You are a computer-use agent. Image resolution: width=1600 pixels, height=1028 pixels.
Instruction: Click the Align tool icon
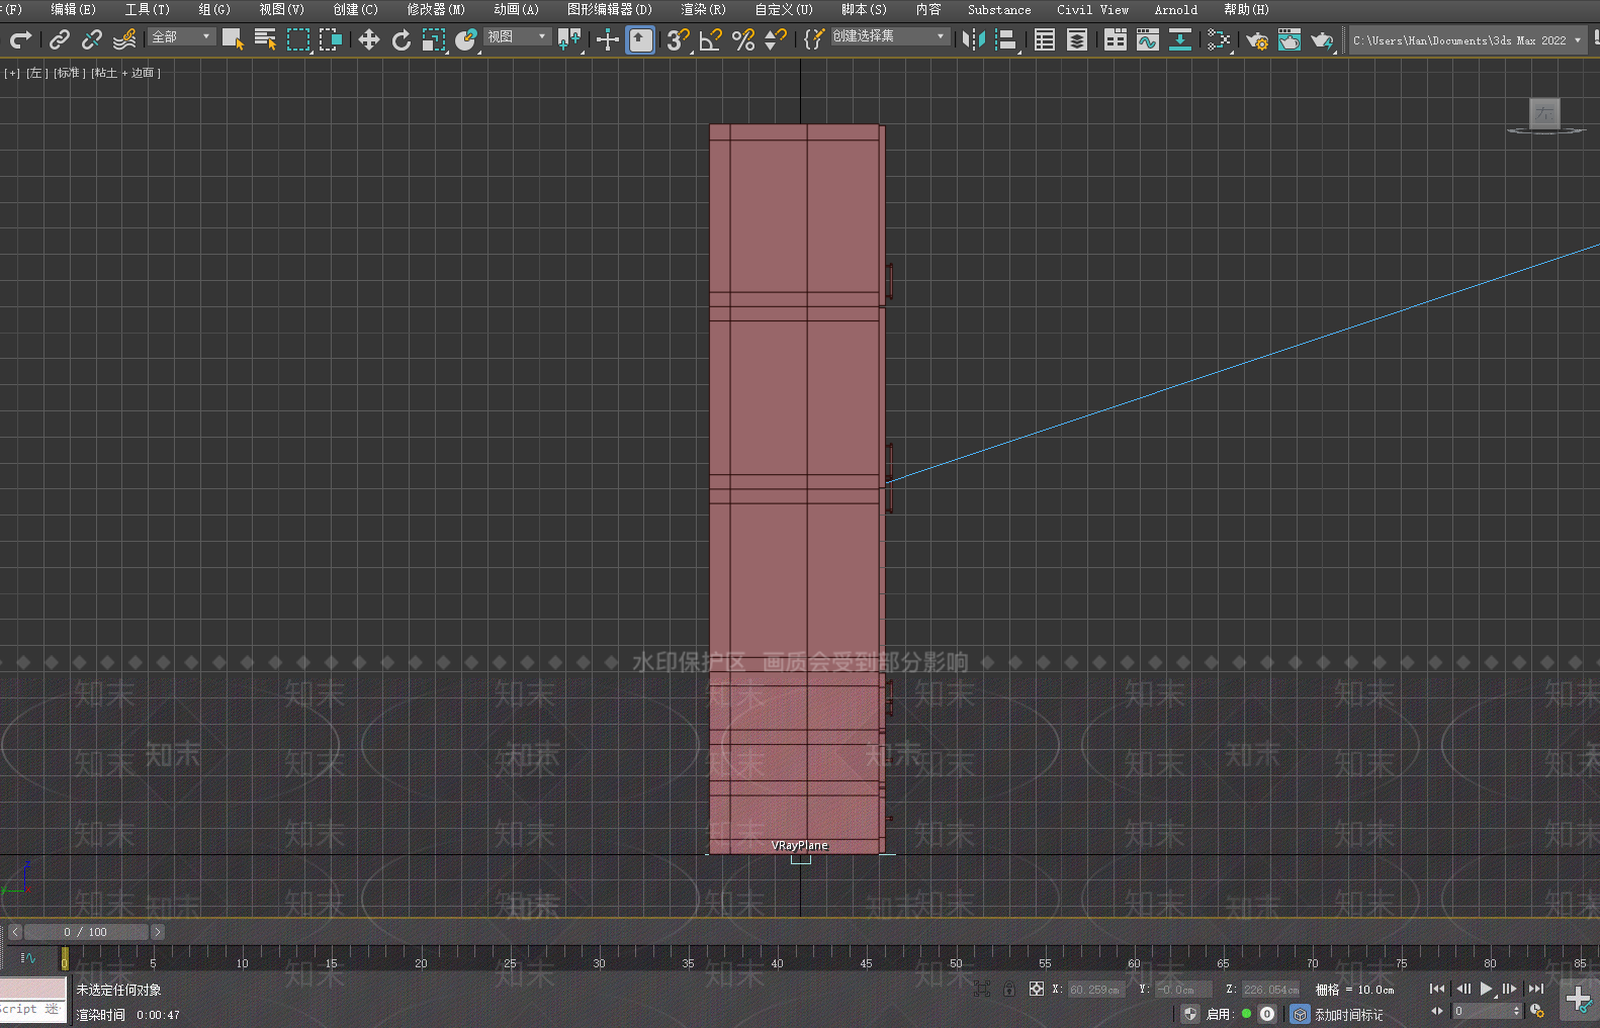tap(1006, 40)
